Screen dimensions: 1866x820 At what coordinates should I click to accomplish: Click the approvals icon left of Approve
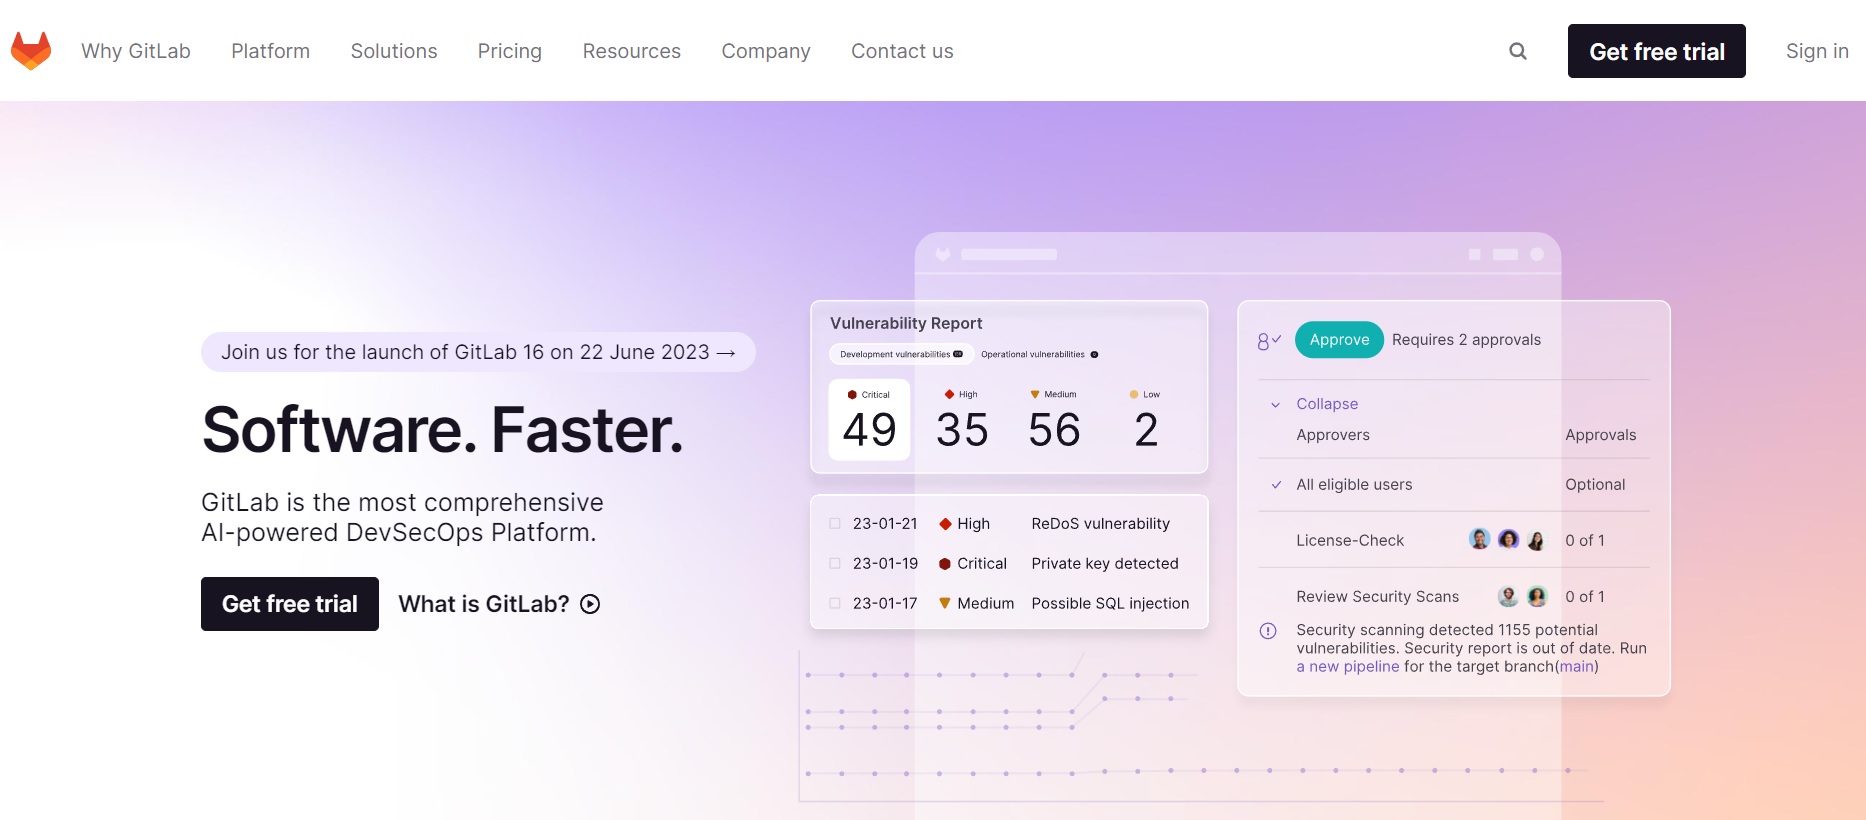(x=1268, y=341)
